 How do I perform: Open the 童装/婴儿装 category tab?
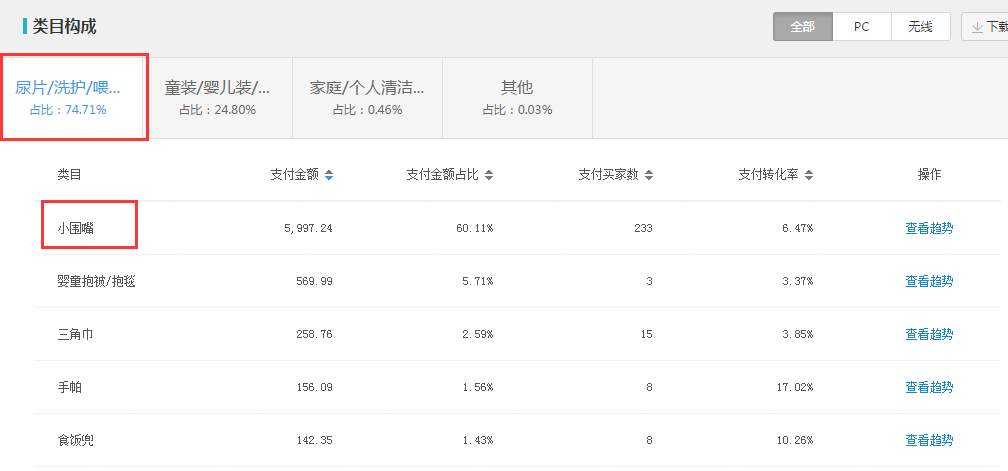coord(217,98)
